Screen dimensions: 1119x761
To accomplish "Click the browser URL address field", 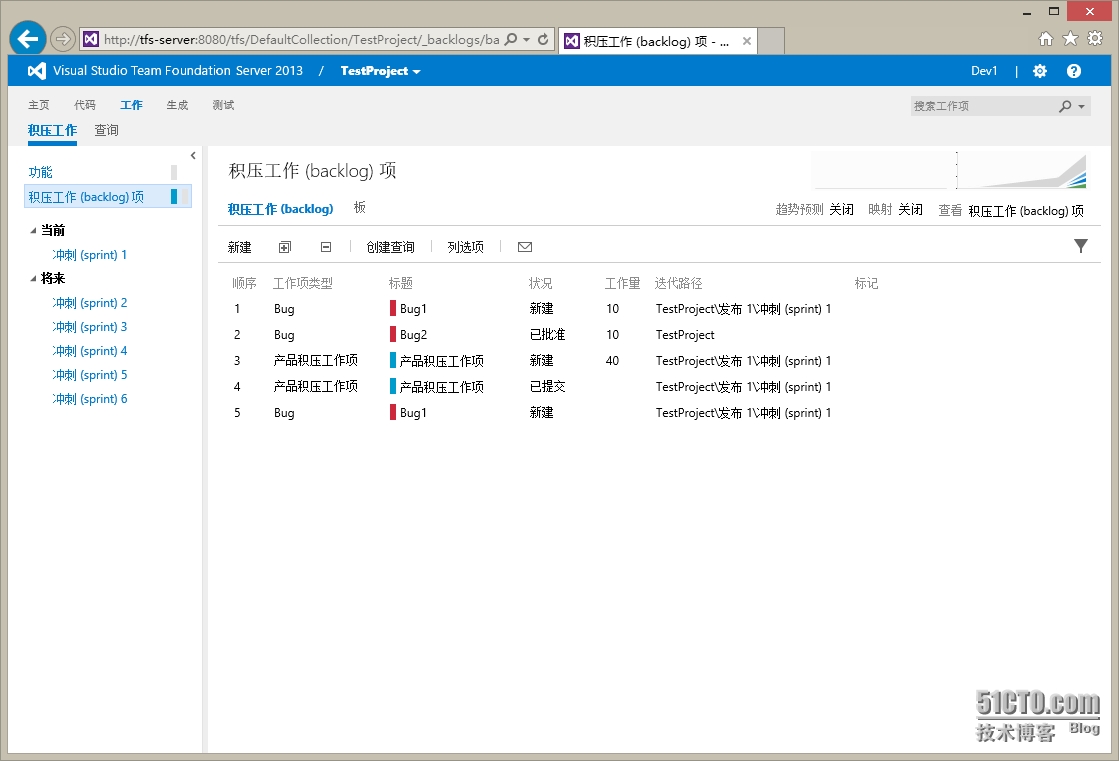I will coord(302,39).
